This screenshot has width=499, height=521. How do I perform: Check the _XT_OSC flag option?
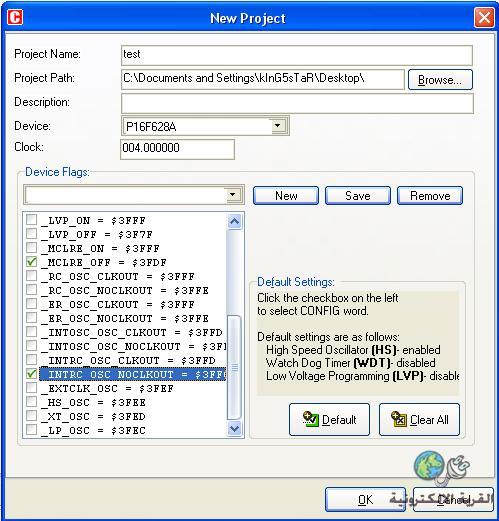pos(31,416)
